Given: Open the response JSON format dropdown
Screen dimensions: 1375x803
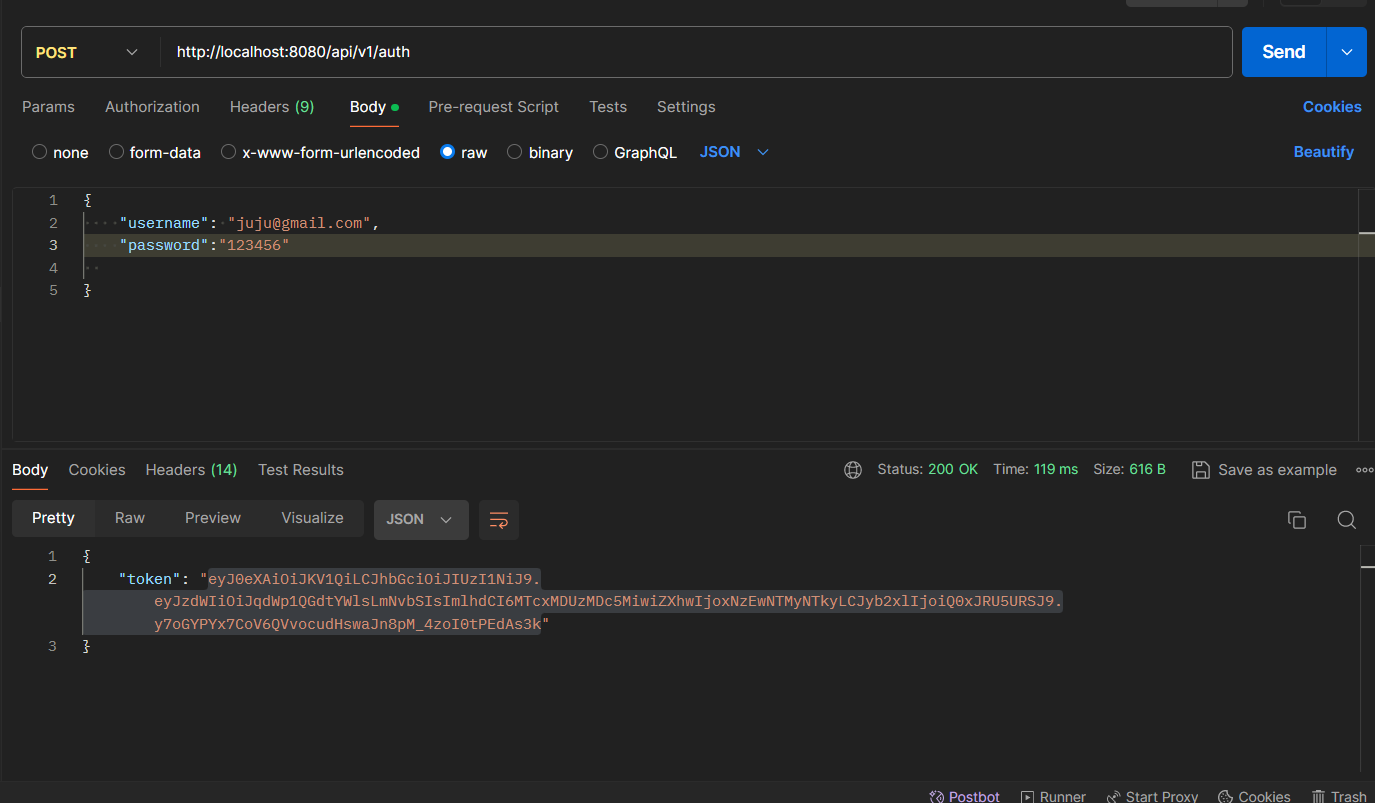Looking at the screenshot, I should (x=420, y=520).
